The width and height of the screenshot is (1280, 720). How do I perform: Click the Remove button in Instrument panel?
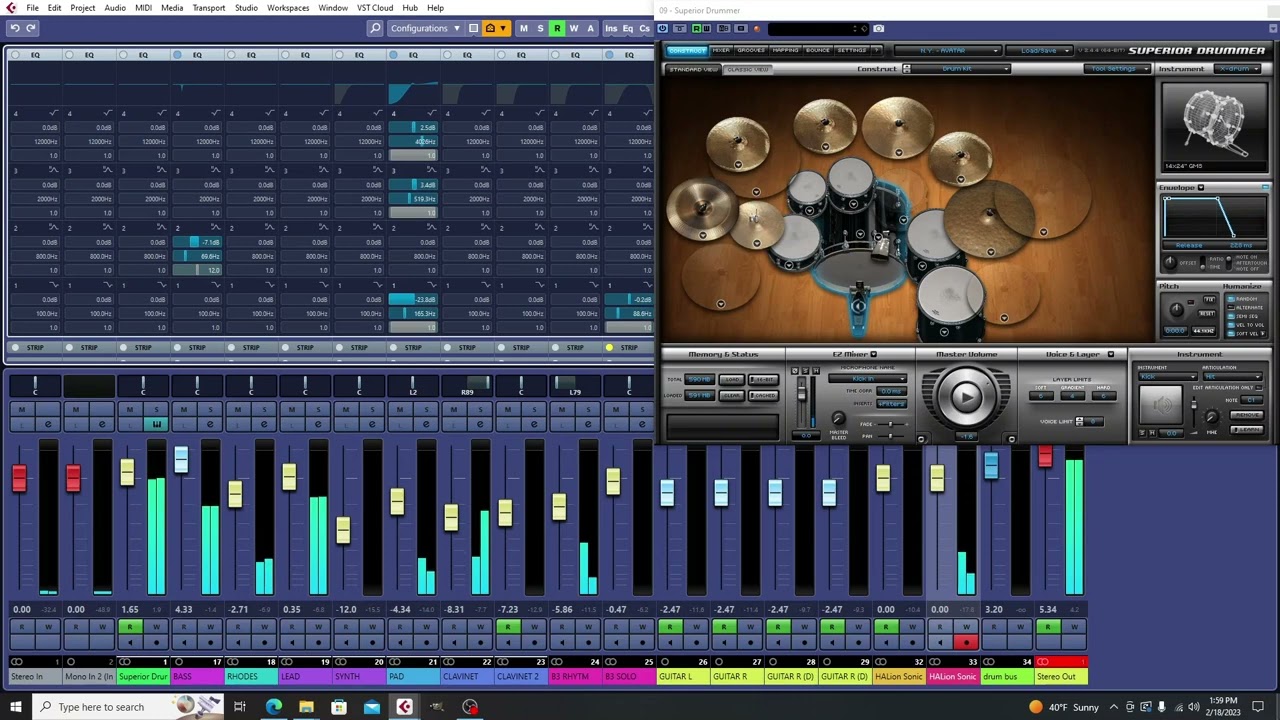point(1246,414)
